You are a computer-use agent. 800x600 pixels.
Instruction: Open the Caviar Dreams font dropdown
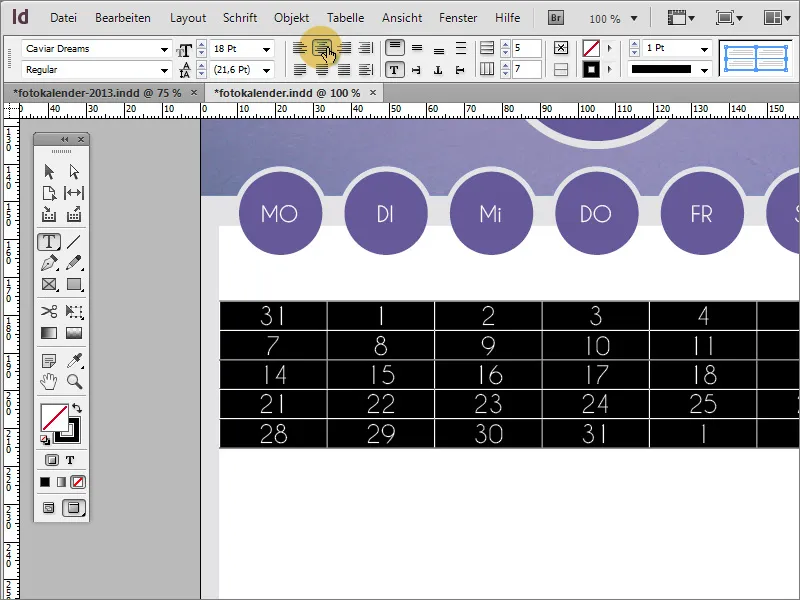[164, 49]
